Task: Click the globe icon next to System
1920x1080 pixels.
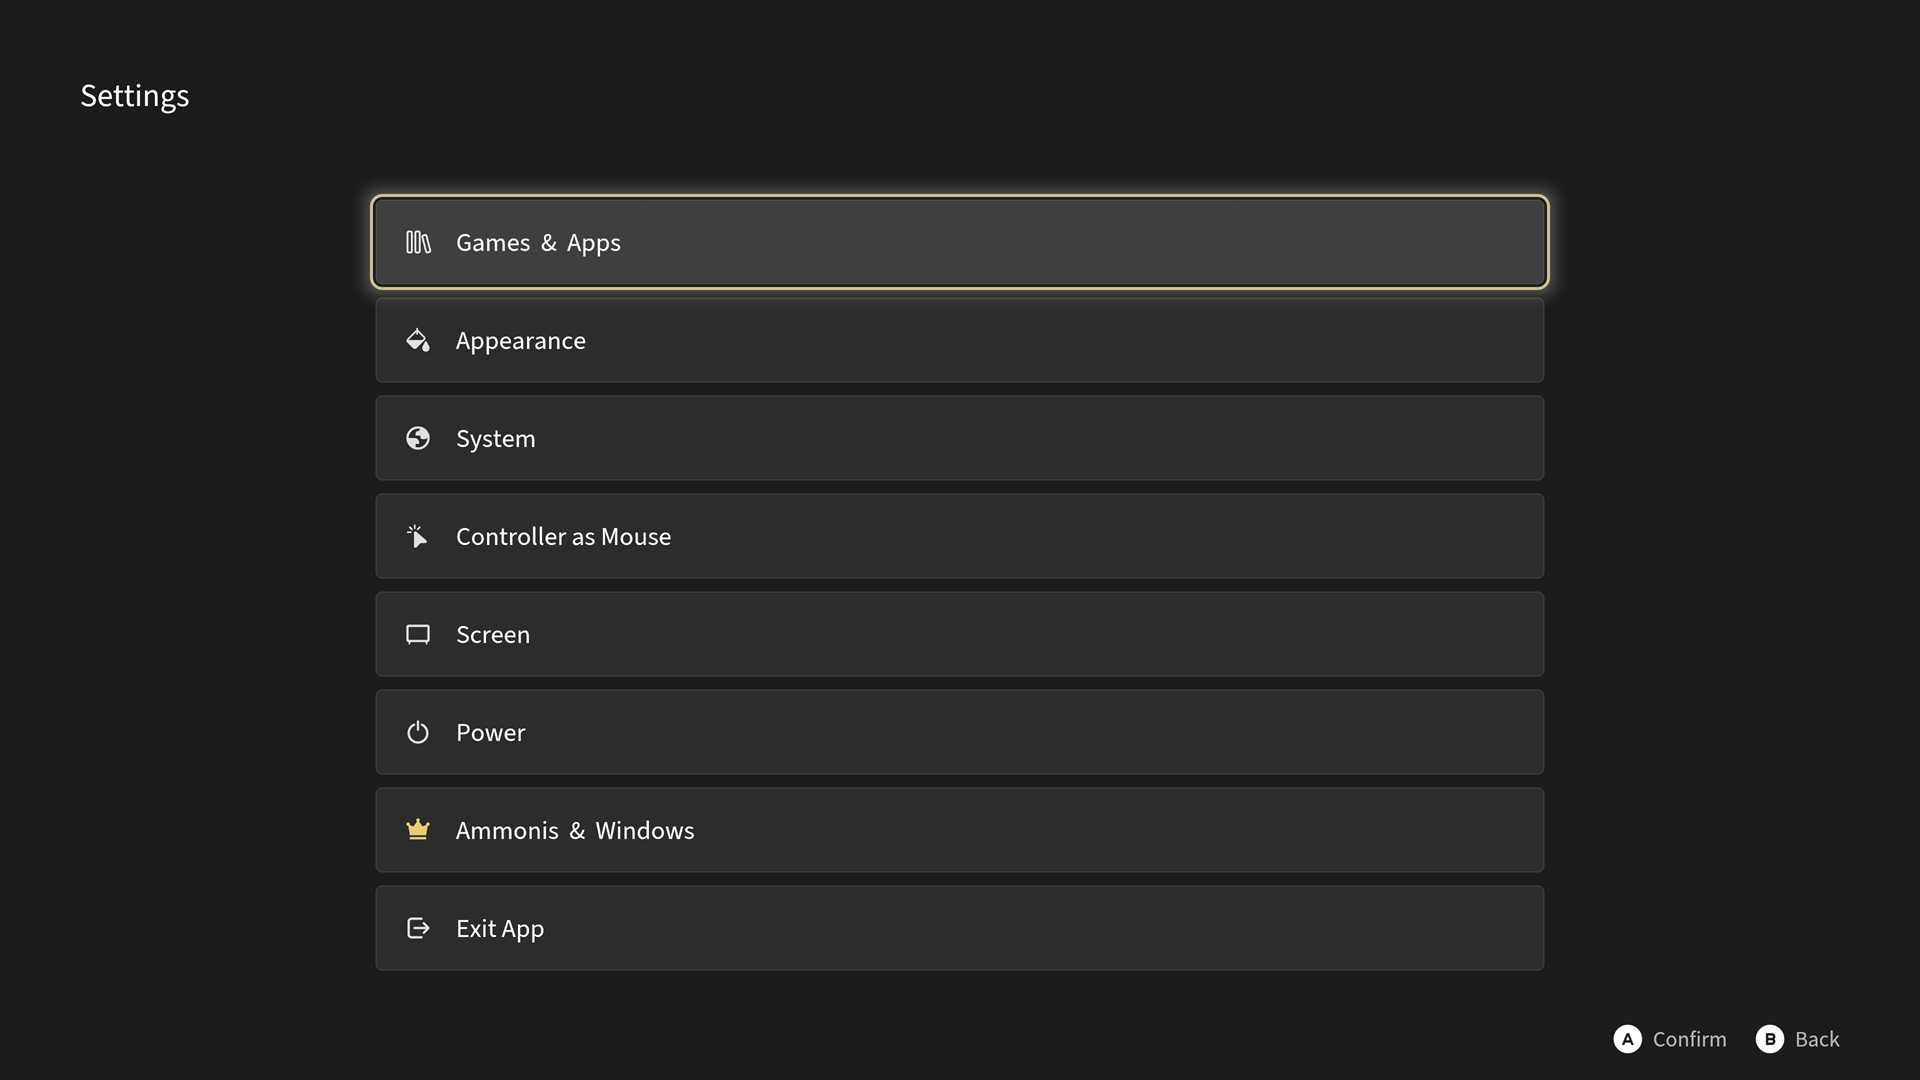Action: [418, 438]
